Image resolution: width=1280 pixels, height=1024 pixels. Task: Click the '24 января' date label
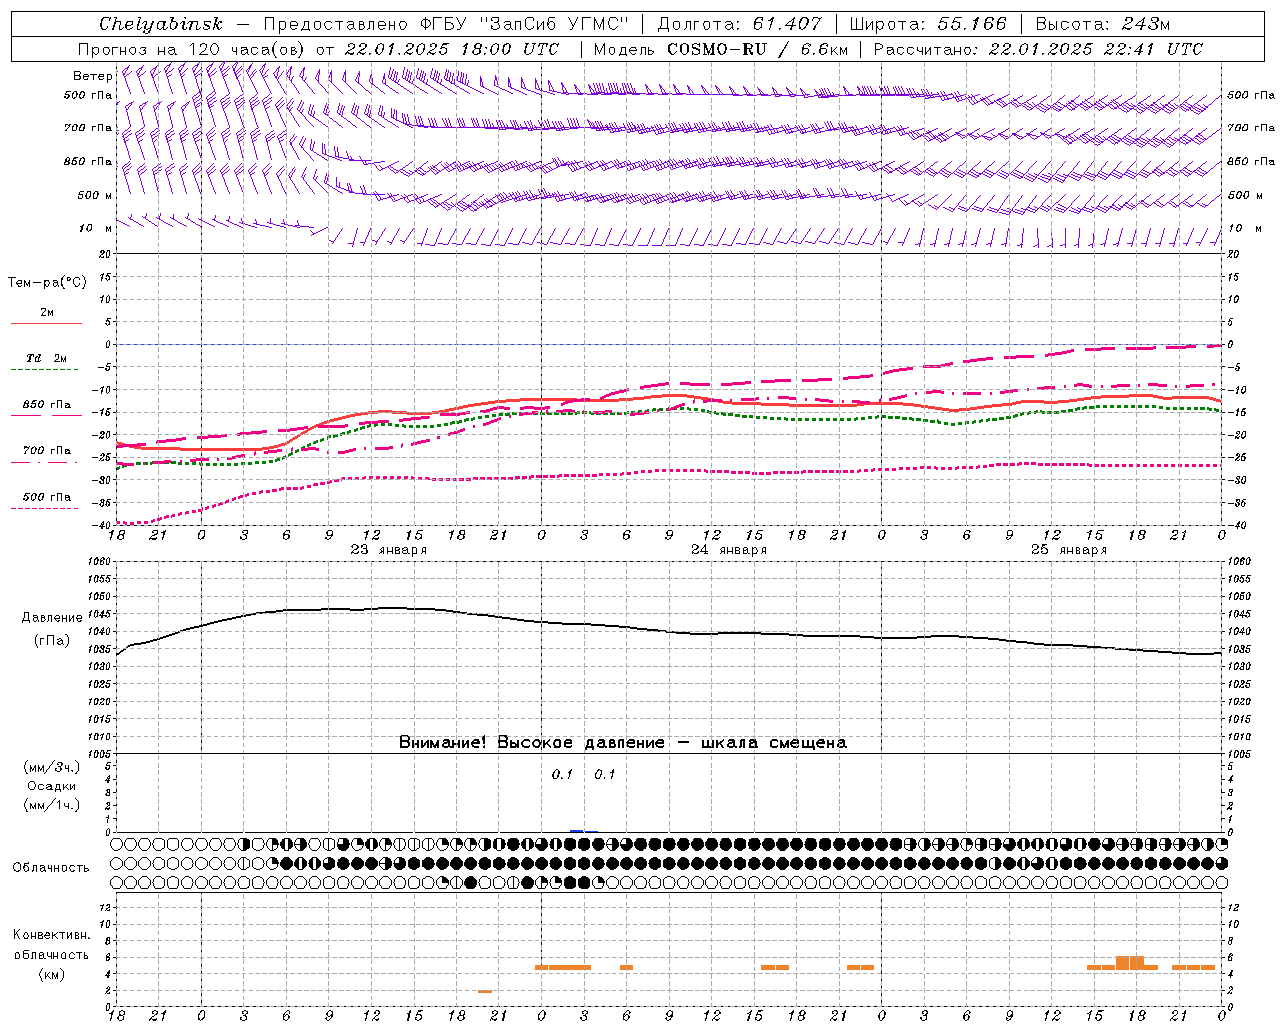[729, 549]
